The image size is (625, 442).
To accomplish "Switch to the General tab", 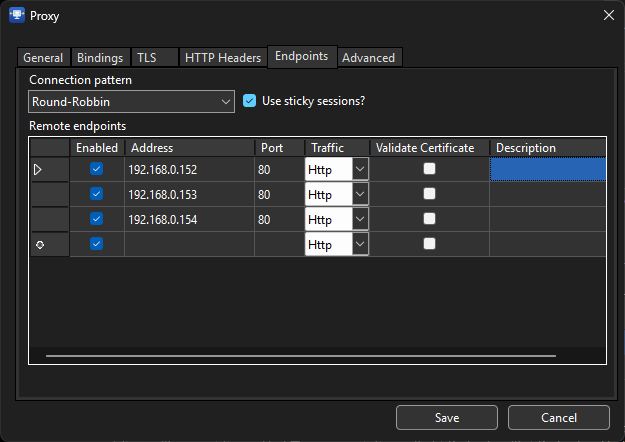I will 43,57.
